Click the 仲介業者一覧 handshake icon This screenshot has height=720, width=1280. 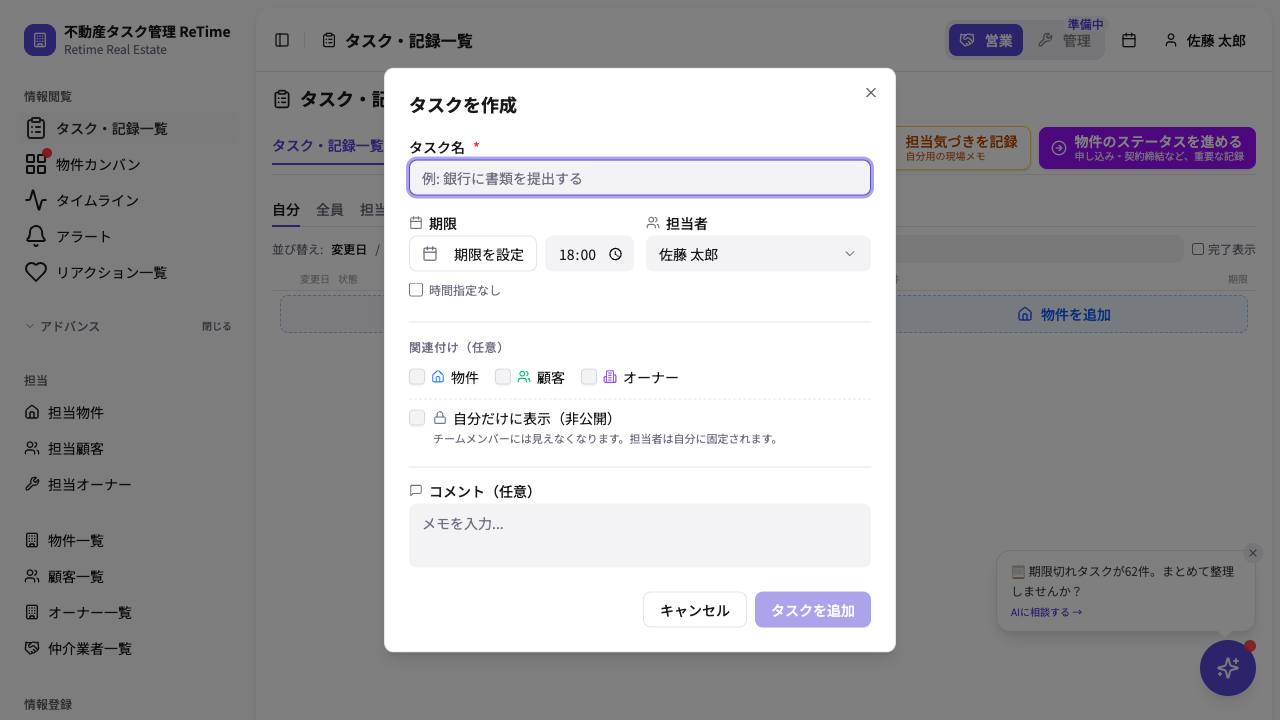pos(32,648)
